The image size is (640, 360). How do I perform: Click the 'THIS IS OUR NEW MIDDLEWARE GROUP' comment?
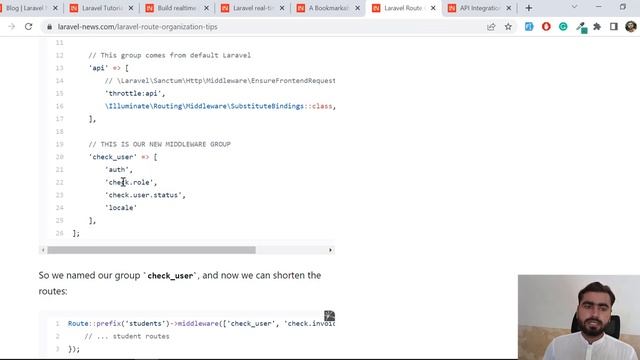[160, 144]
